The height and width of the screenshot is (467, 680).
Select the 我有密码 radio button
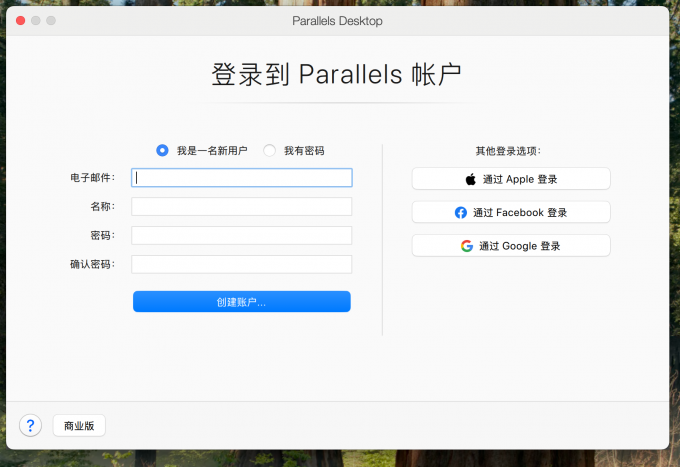[269, 150]
